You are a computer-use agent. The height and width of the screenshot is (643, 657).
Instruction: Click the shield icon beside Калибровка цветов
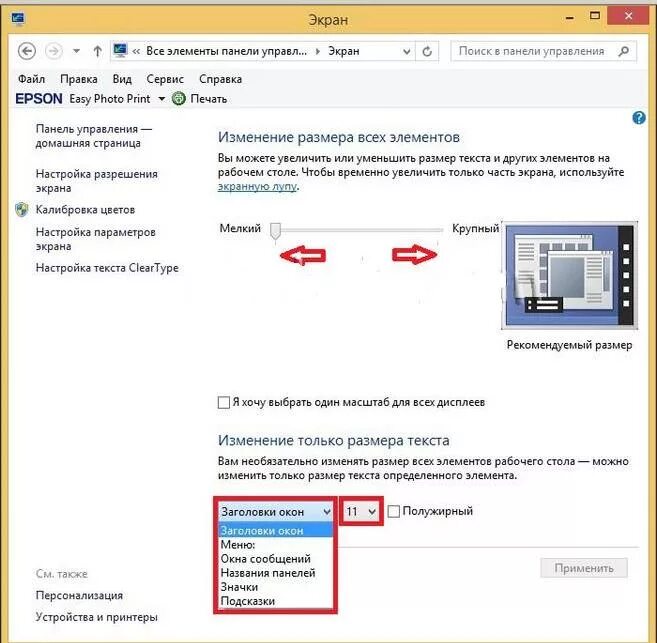pyautogui.click(x=22, y=209)
